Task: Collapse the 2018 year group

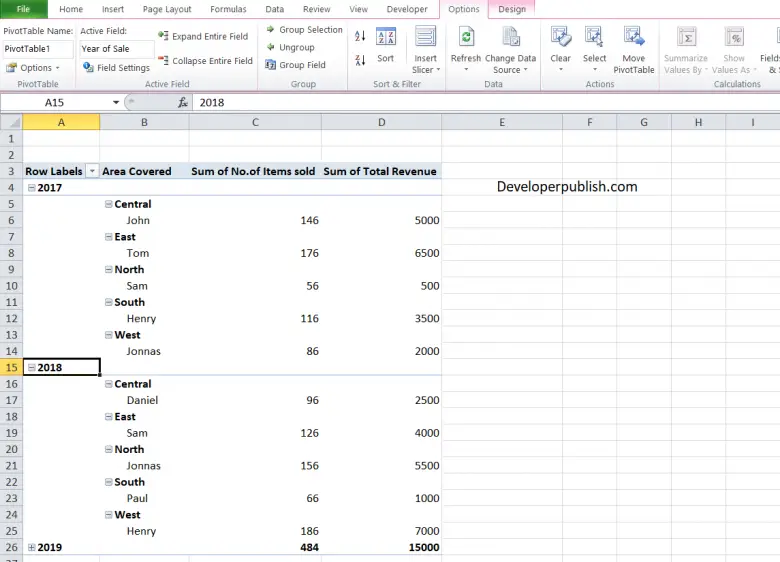Action: (32, 368)
